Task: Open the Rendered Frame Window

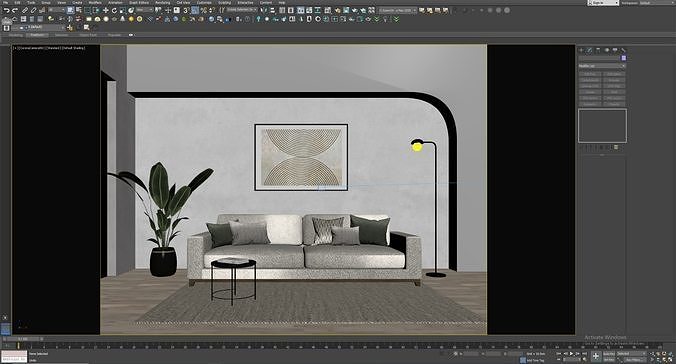Action: tap(346, 10)
